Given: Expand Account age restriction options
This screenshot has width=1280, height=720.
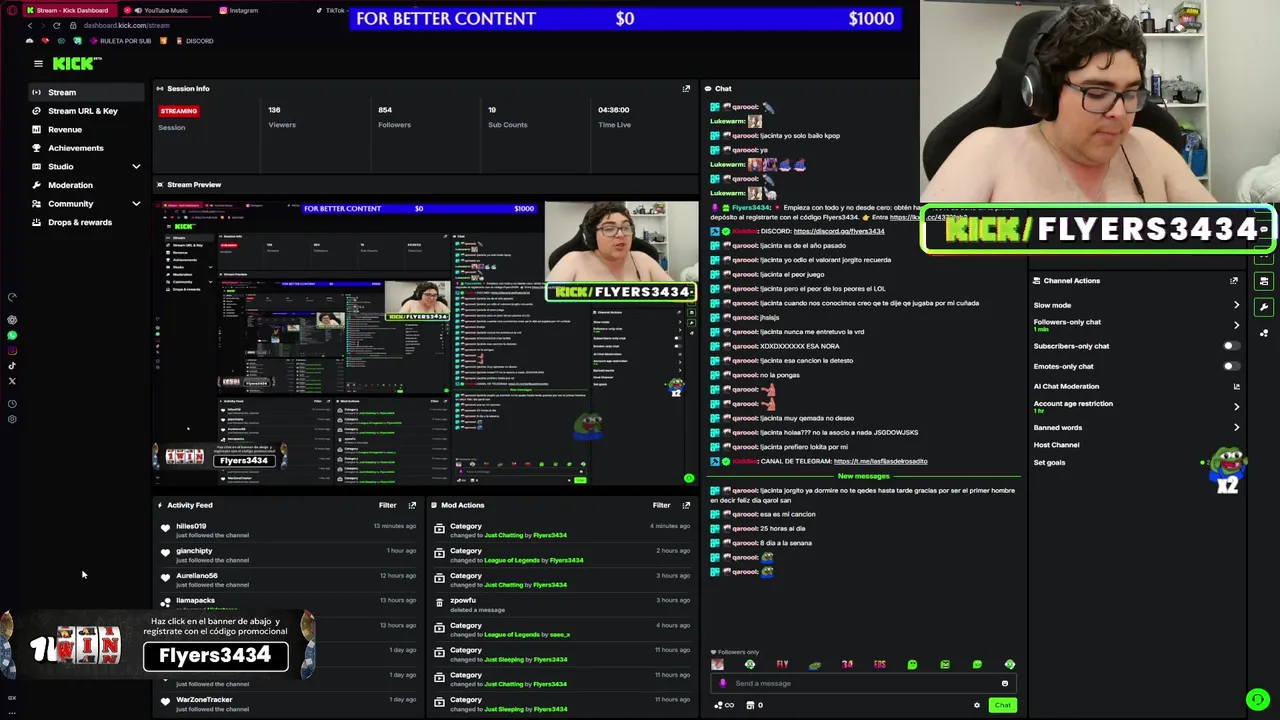Looking at the screenshot, I should click(1236, 407).
